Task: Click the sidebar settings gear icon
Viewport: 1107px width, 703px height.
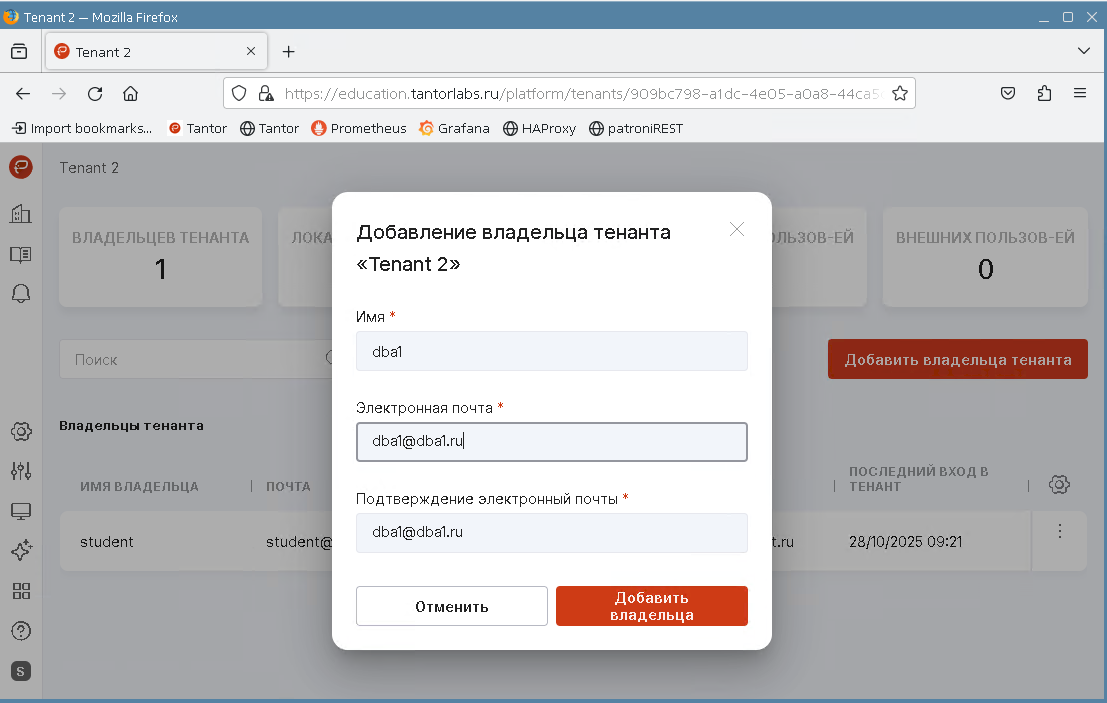Action: point(21,431)
